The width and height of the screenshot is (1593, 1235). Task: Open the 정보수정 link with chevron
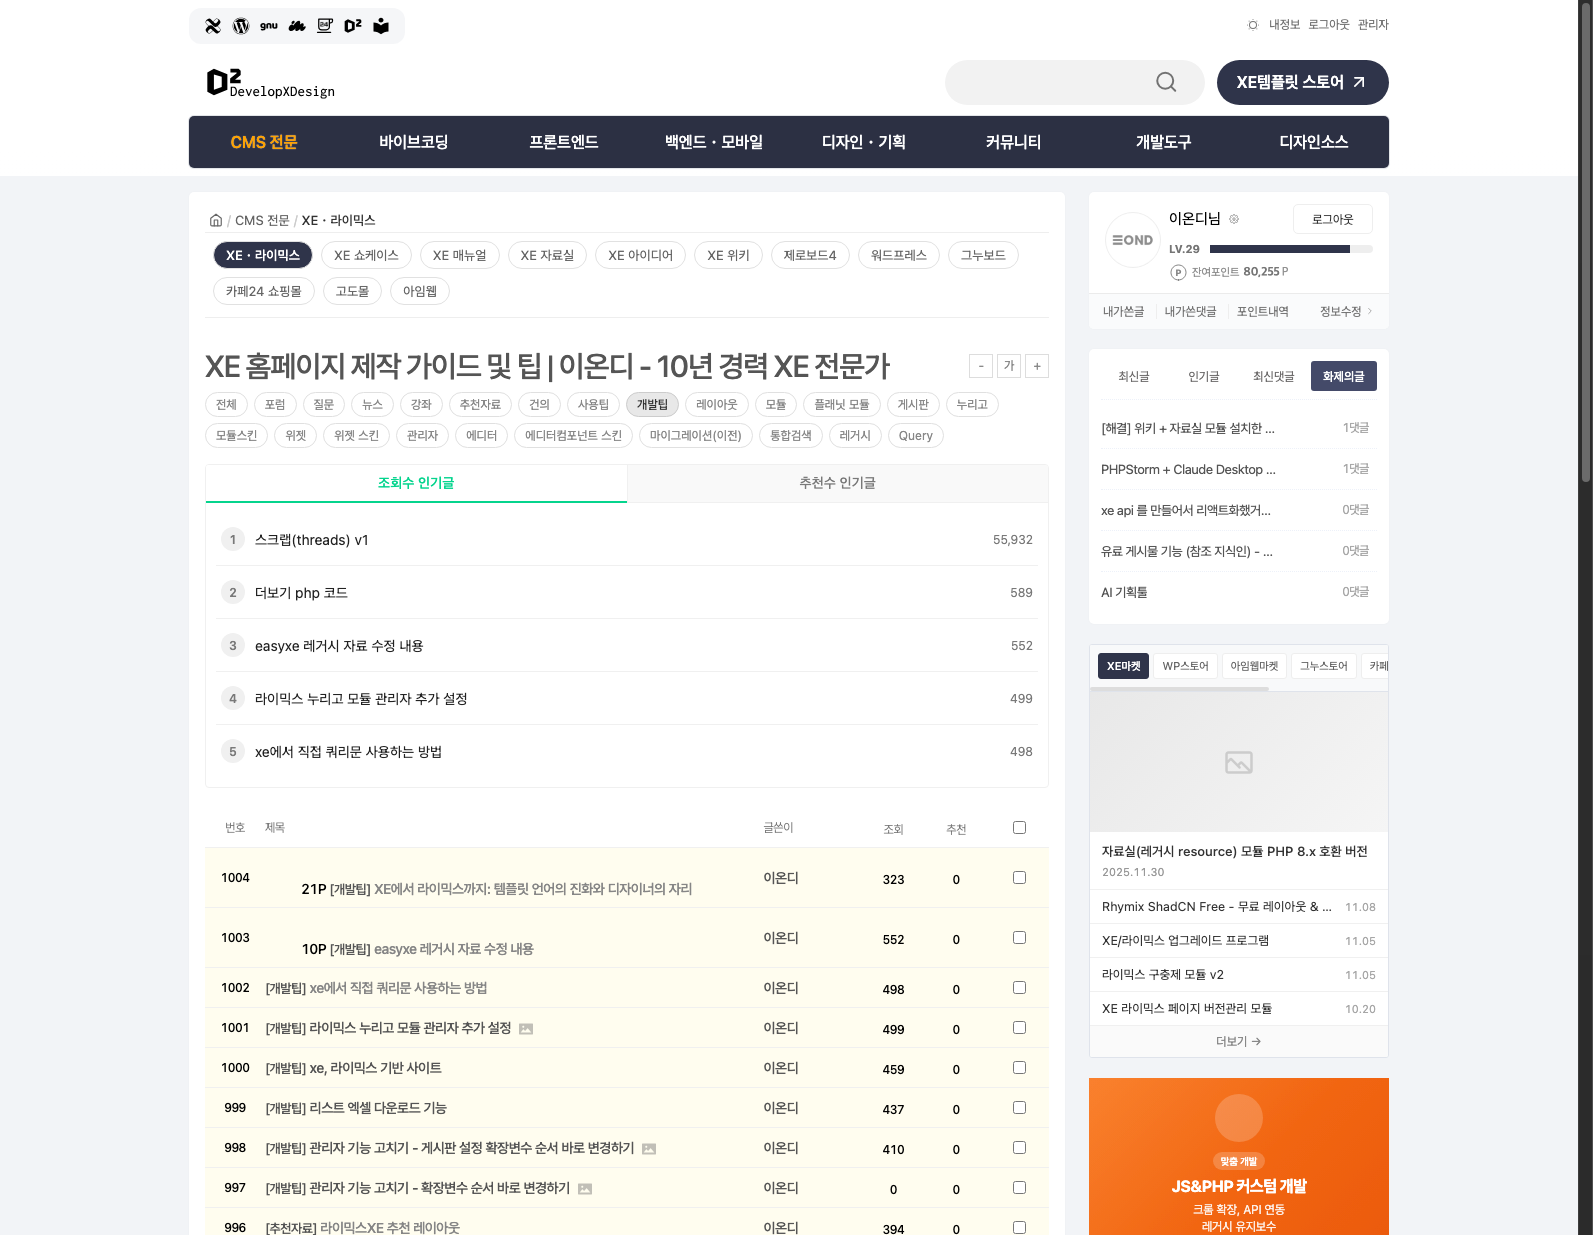1345,312
